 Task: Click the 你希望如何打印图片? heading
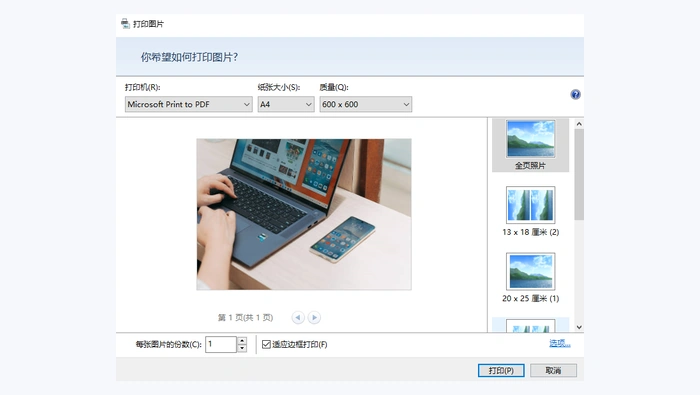189,57
